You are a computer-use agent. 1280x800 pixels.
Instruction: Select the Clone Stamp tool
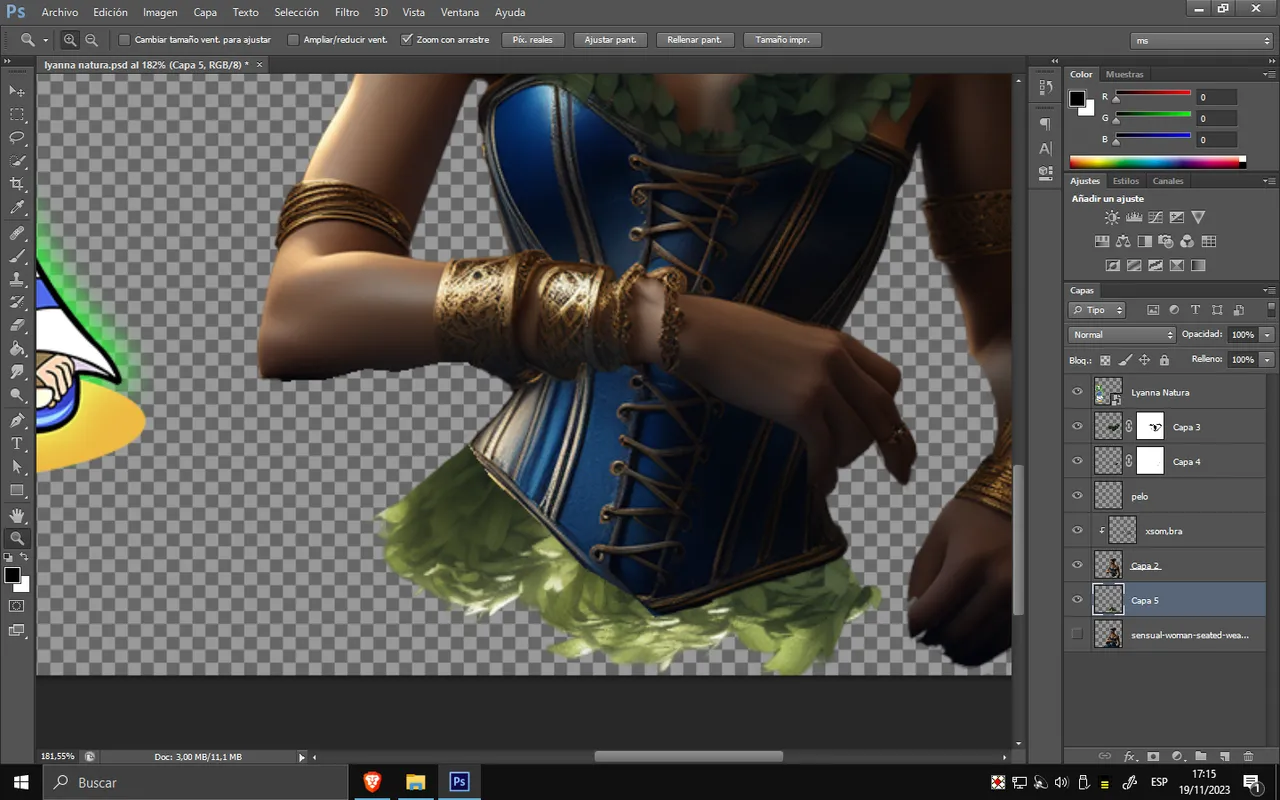pos(17,279)
